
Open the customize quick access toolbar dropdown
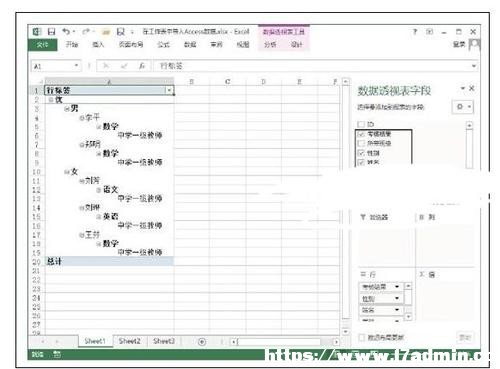(x=132, y=32)
